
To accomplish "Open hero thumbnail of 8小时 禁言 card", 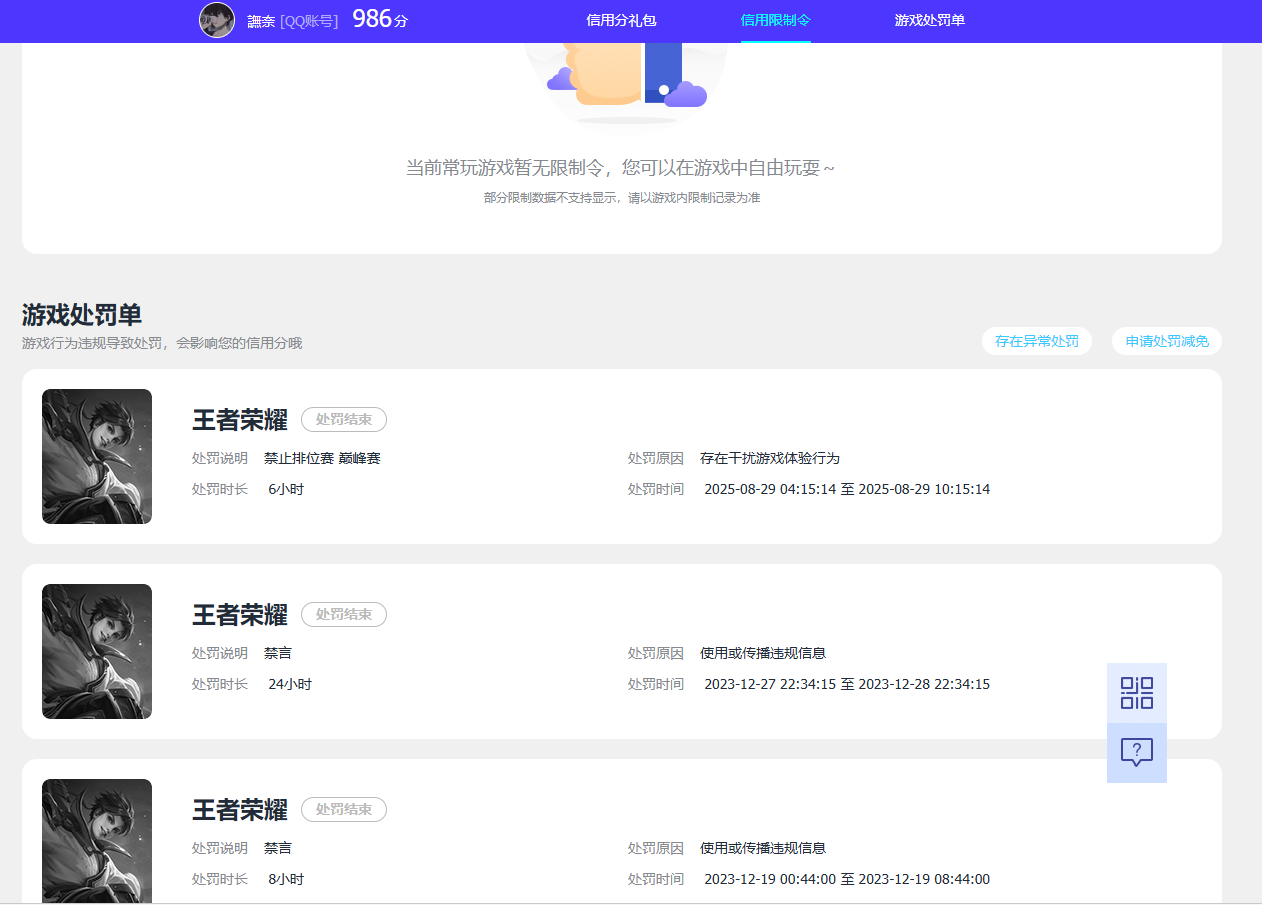I will pyautogui.click(x=97, y=841).
